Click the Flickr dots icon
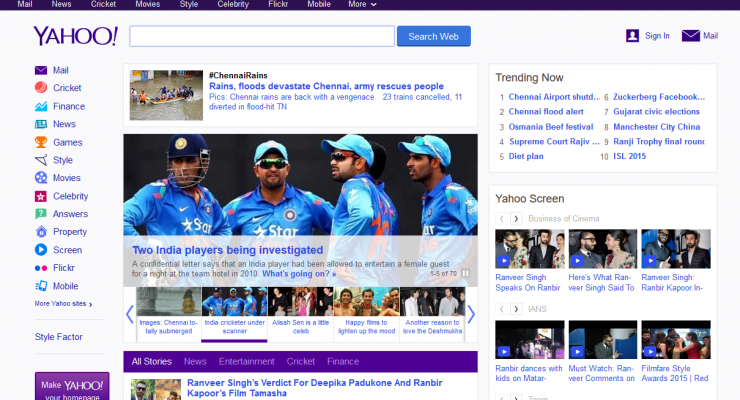Screen dimensions: 740x400 [x=41, y=268]
